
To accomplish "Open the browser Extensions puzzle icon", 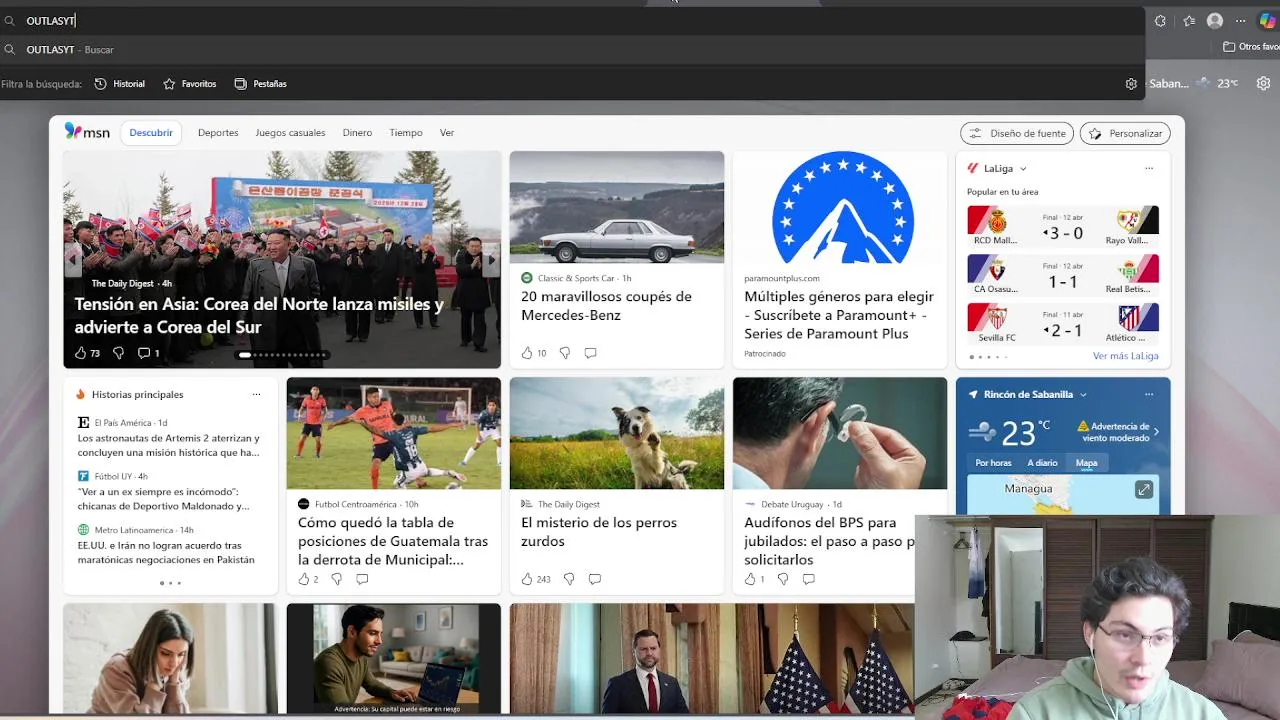I will pyautogui.click(x=1160, y=20).
